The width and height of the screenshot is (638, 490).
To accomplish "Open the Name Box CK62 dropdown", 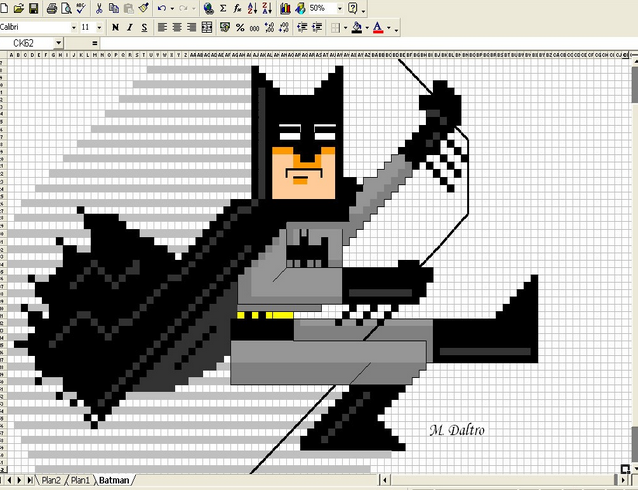I will (59, 43).
